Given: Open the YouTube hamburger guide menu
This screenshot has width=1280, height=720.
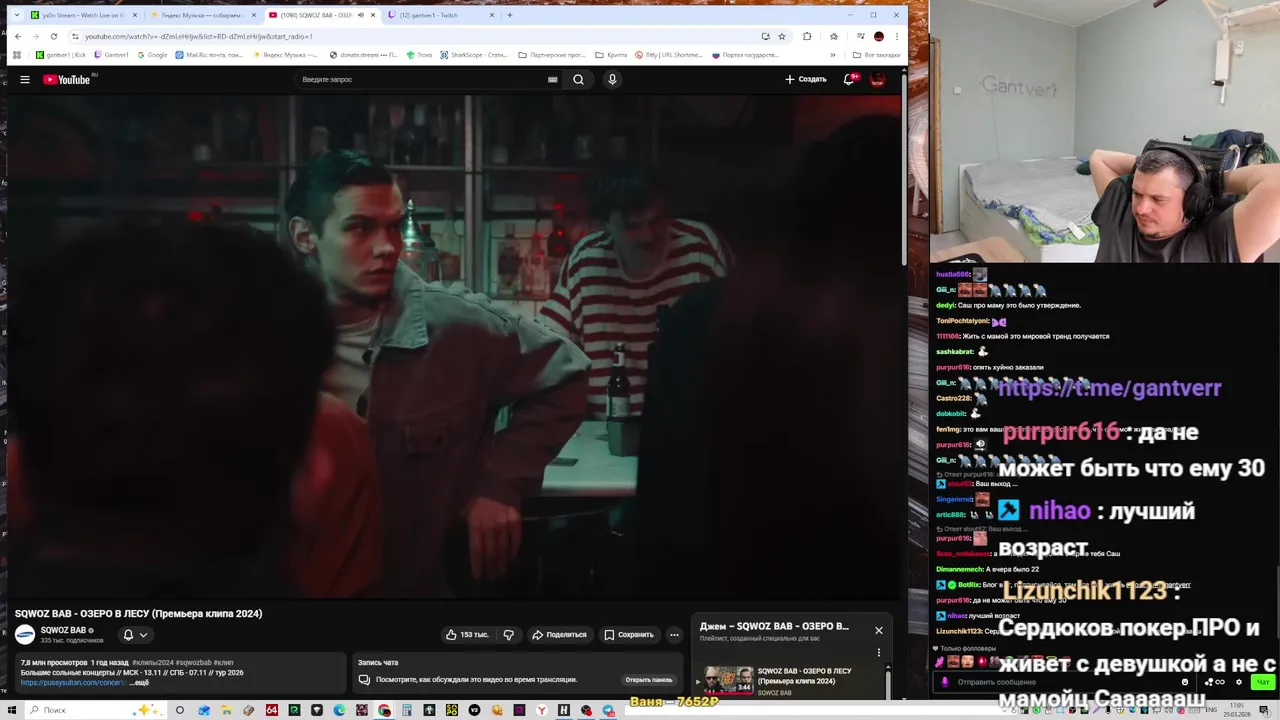Looking at the screenshot, I should [25, 79].
